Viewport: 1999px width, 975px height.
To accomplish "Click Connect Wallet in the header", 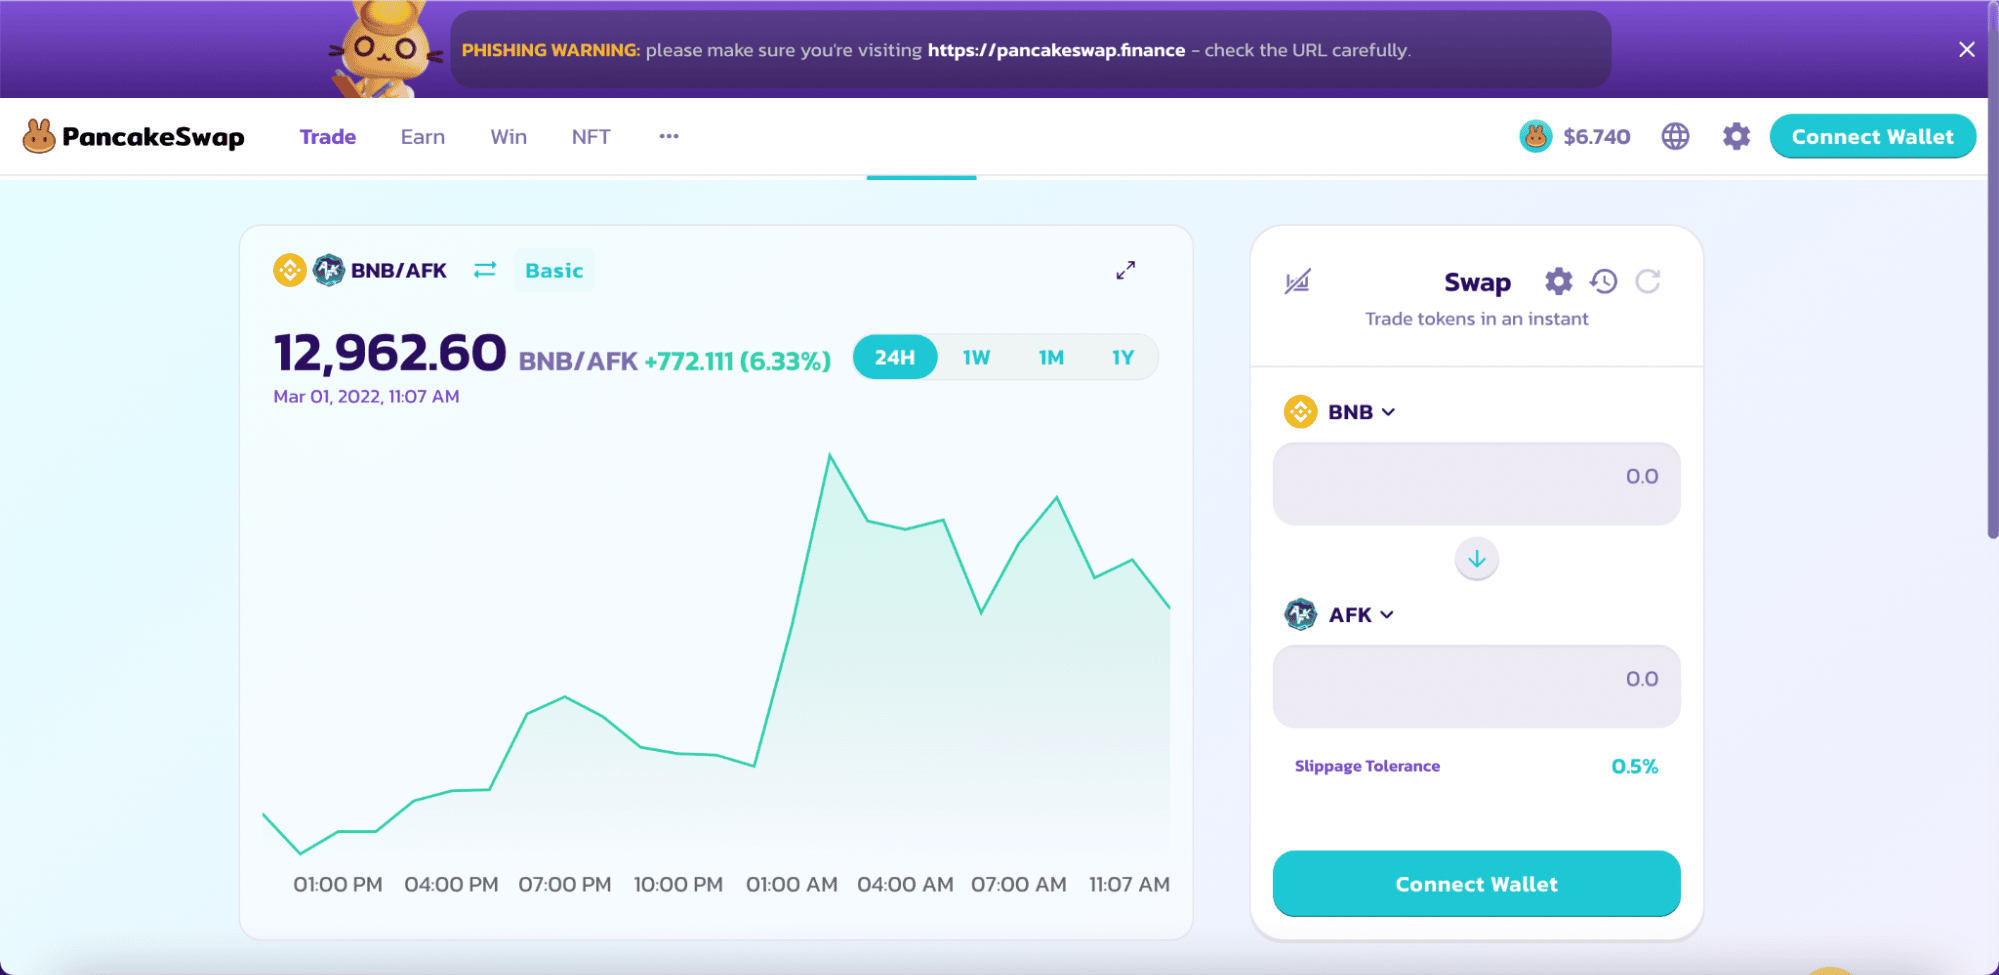I will [1872, 136].
